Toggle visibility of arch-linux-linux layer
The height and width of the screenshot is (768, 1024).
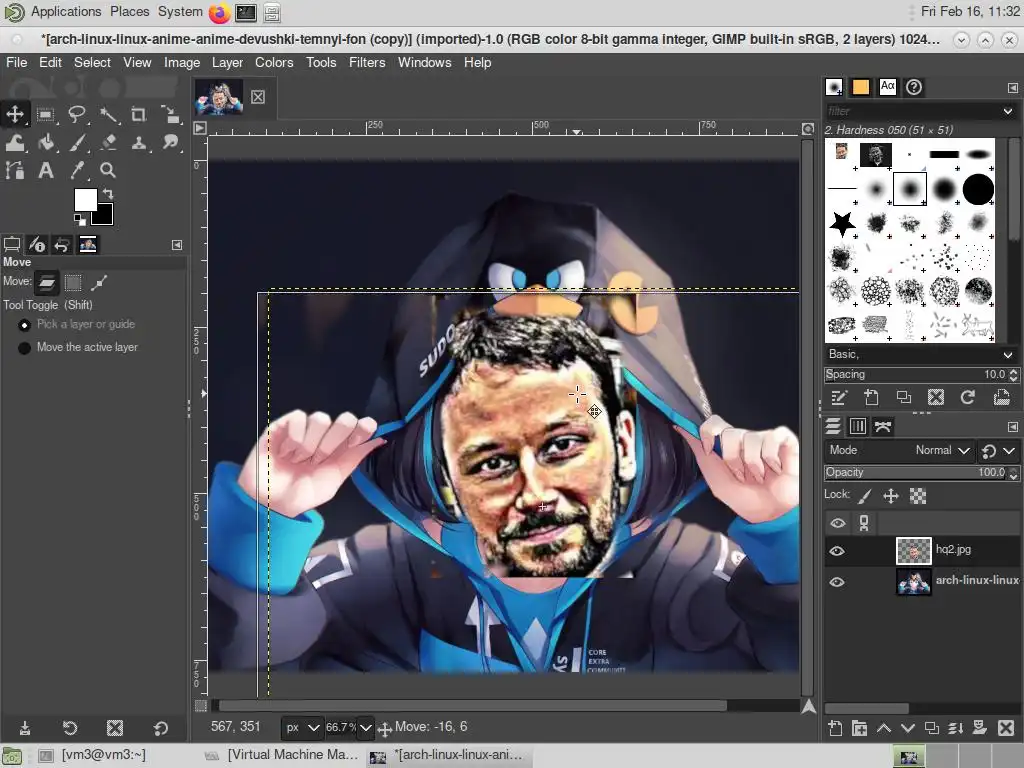(x=837, y=582)
